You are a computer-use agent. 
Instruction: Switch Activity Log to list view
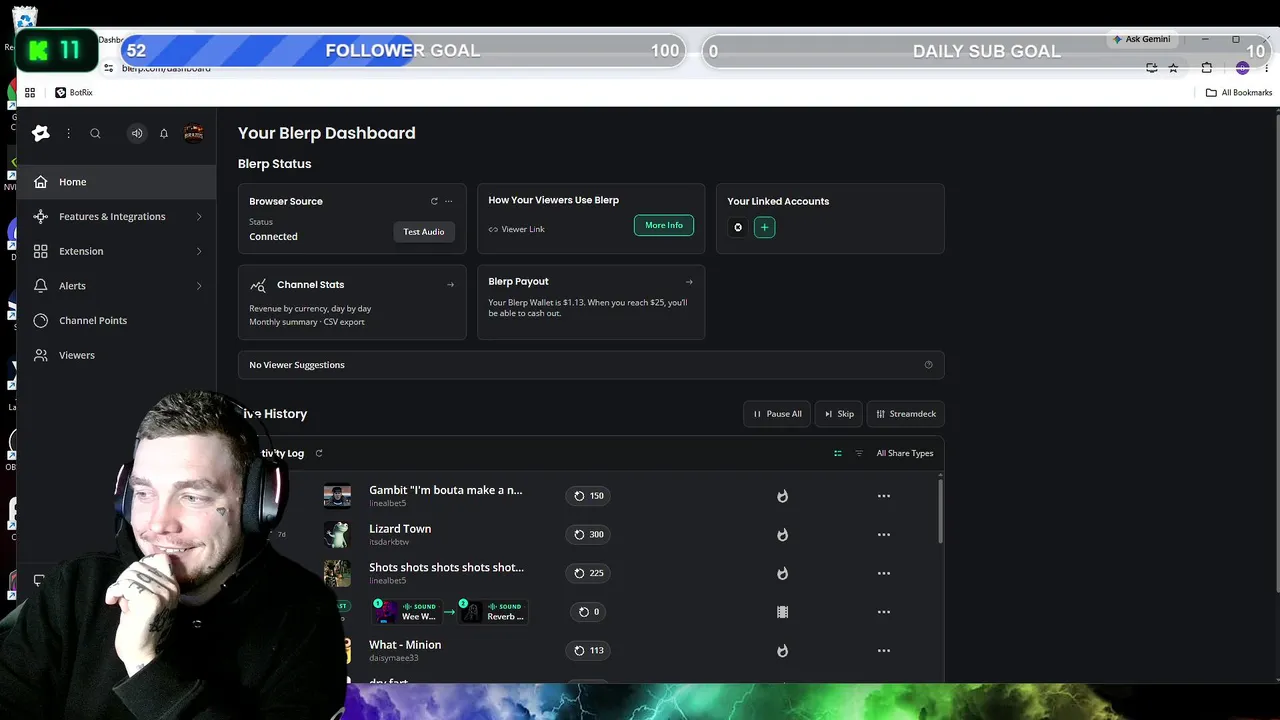point(838,453)
